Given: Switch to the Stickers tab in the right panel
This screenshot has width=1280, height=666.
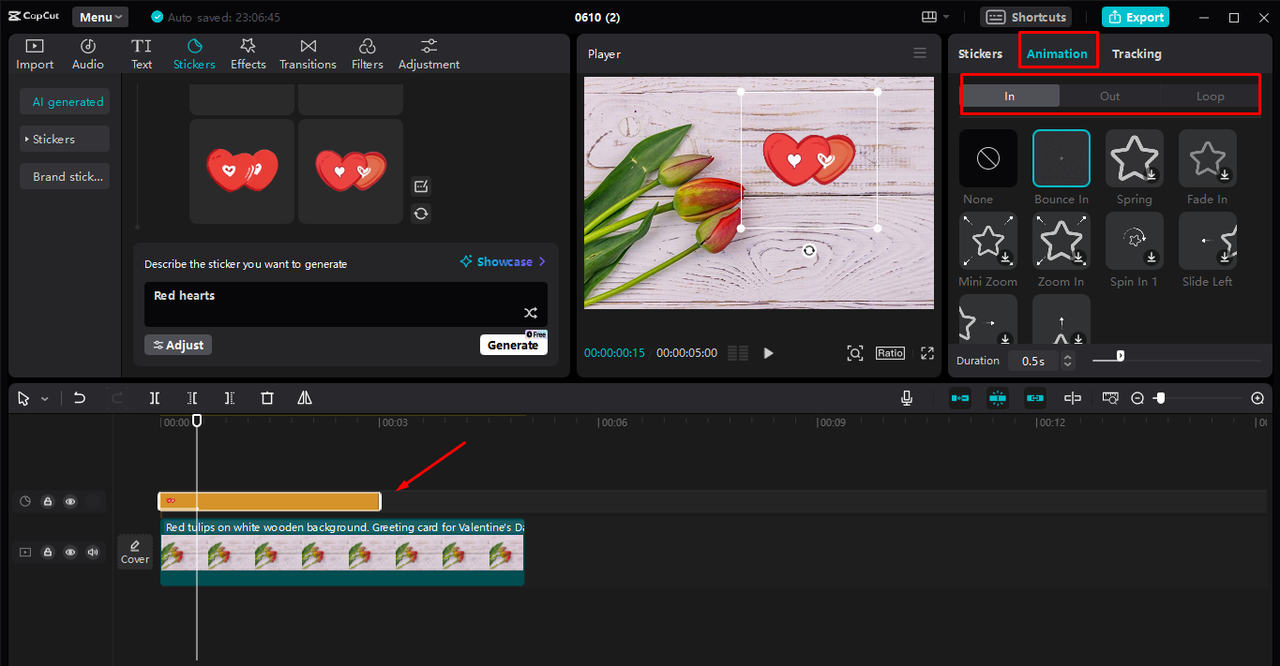Looking at the screenshot, I should tap(980, 54).
